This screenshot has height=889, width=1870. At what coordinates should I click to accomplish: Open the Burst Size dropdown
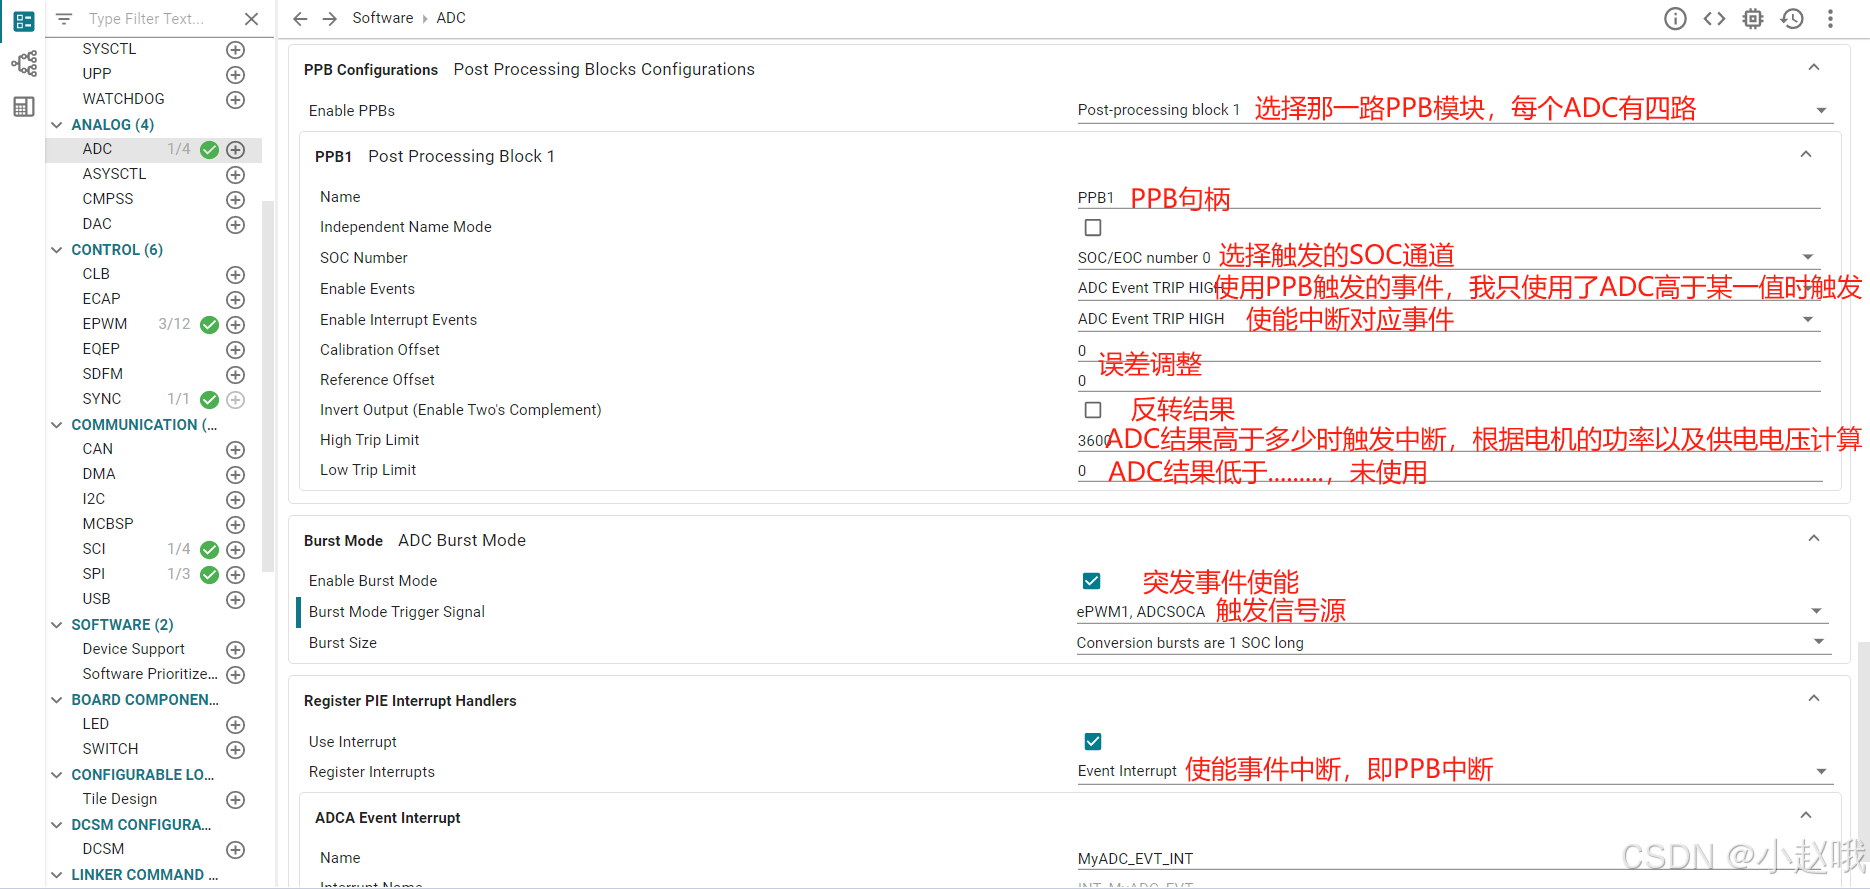1453,643
